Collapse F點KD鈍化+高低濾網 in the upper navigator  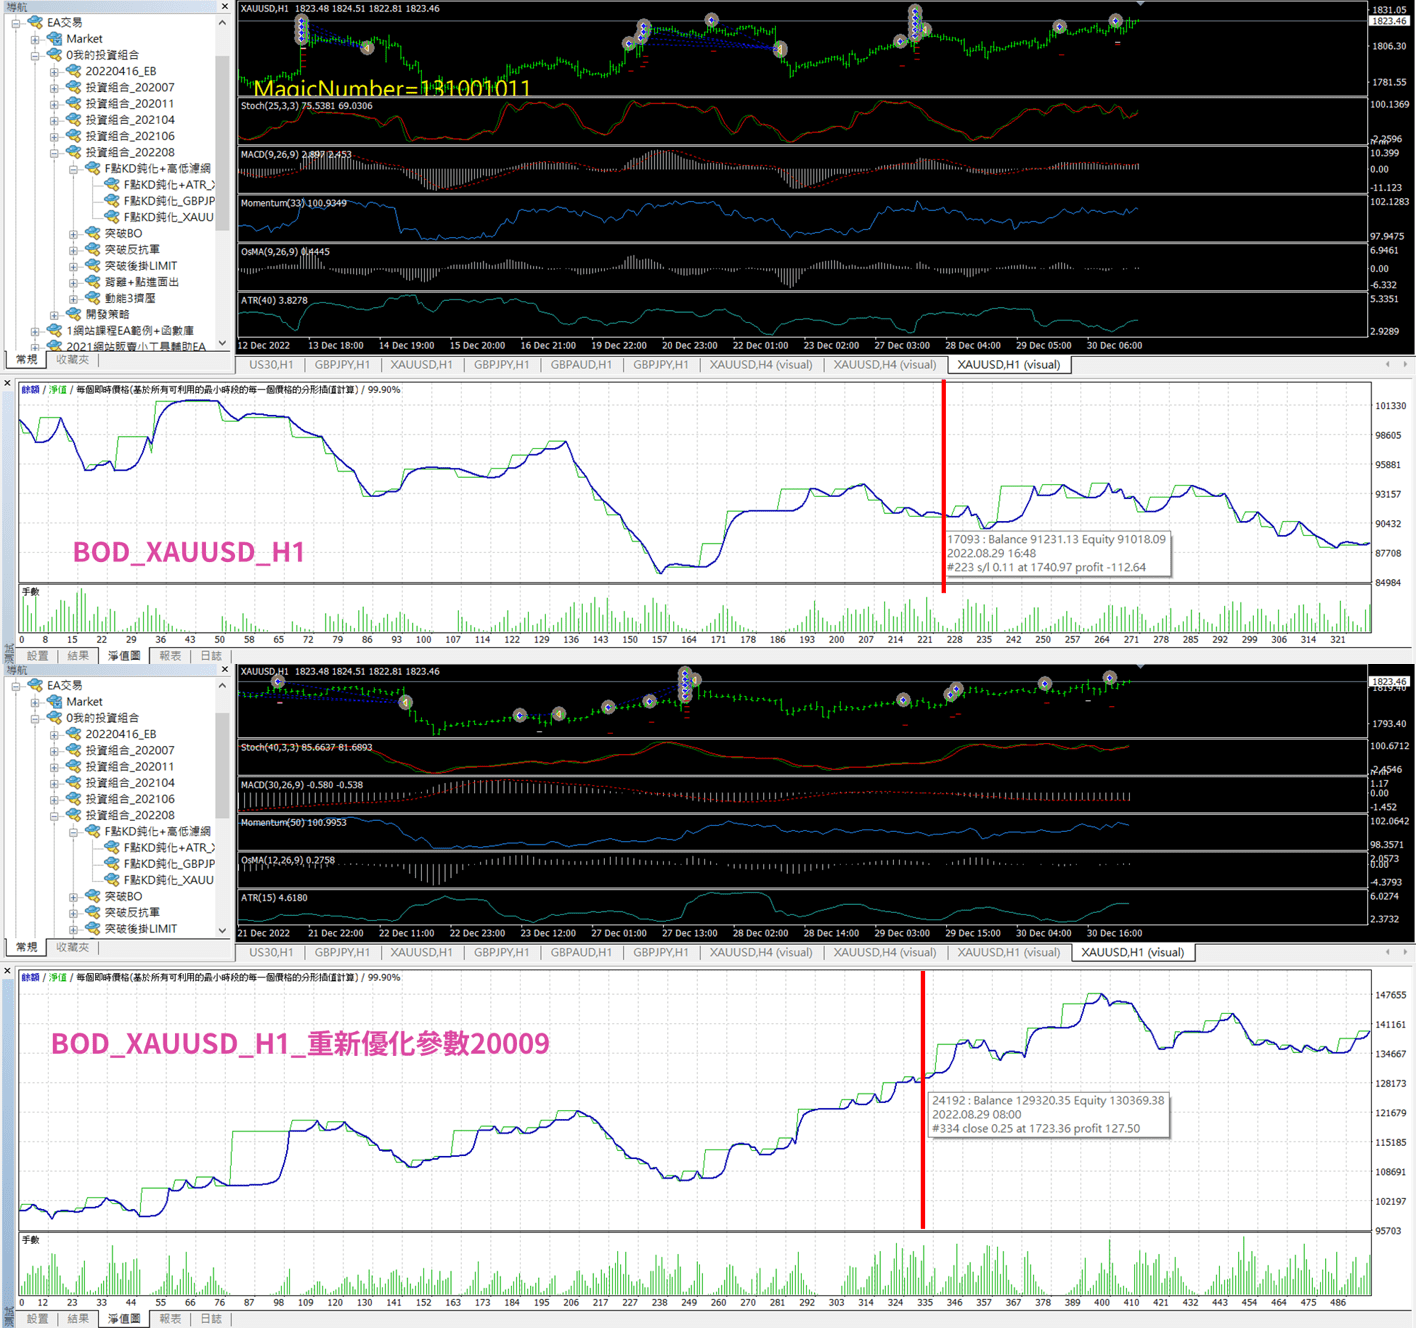(73, 169)
